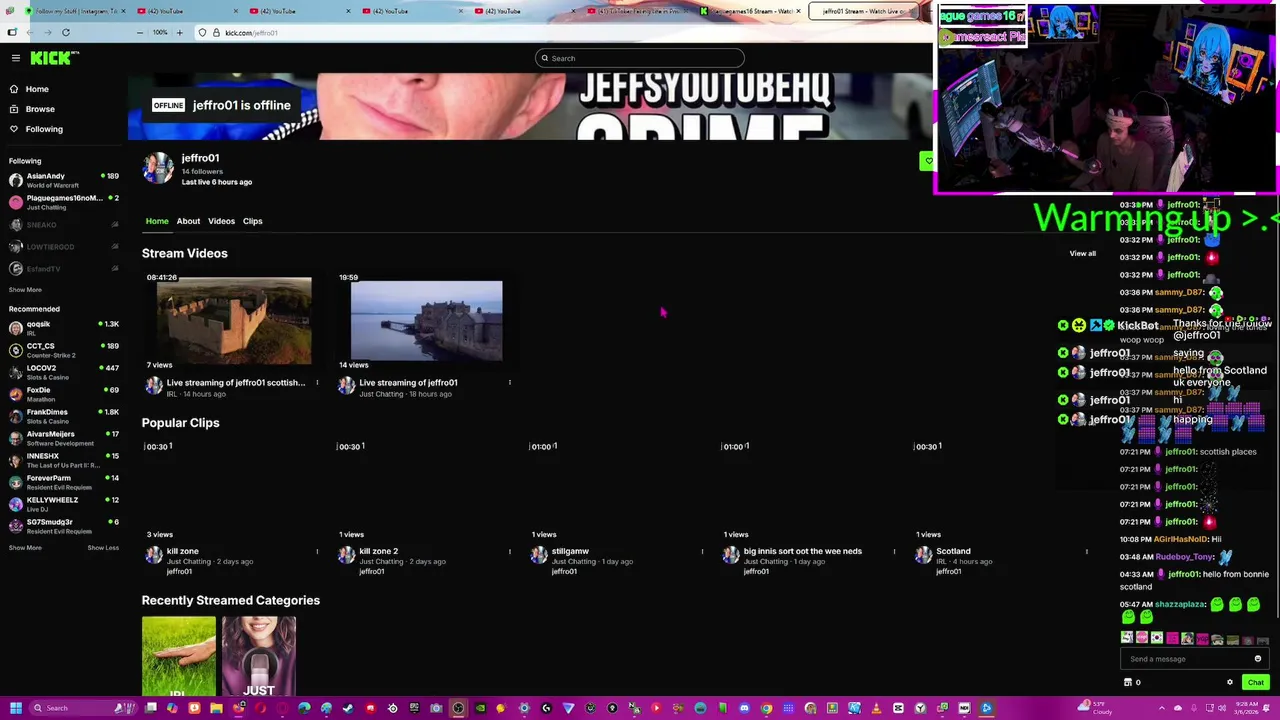
Task: Click the green Chat button
Action: (x=1255, y=682)
